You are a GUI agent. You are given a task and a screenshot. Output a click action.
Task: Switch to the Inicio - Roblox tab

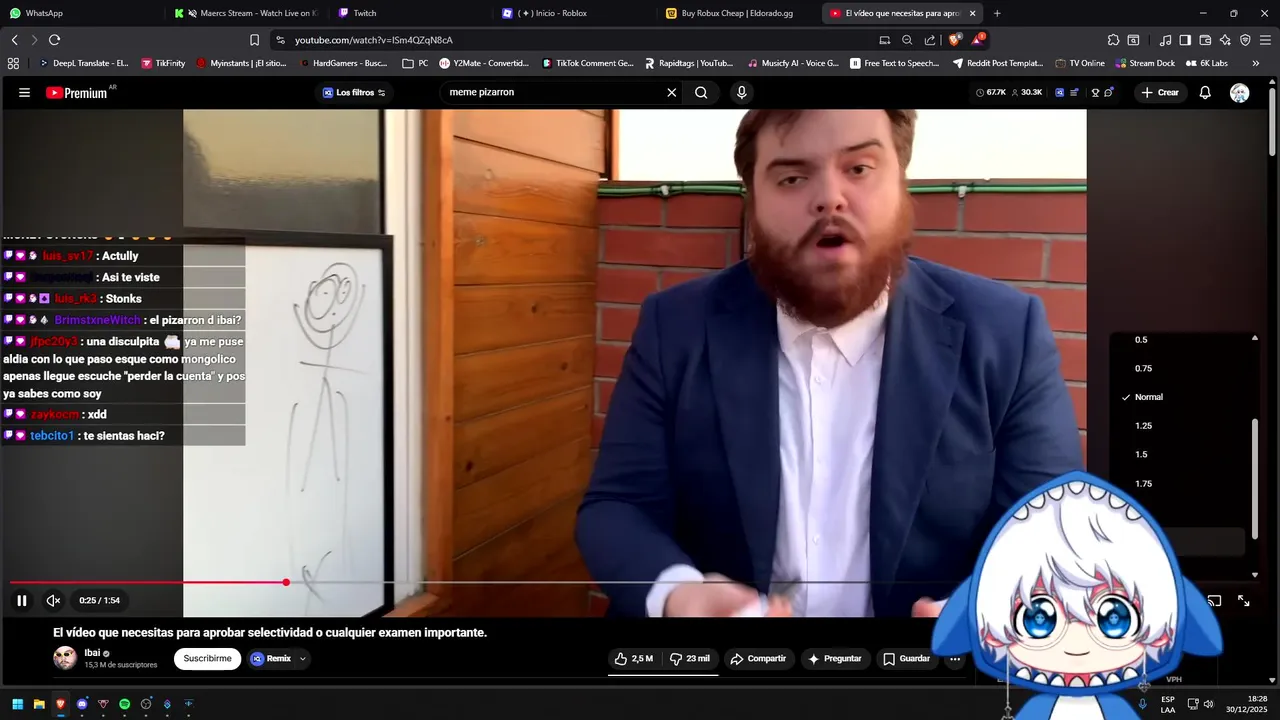click(x=575, y=13)
